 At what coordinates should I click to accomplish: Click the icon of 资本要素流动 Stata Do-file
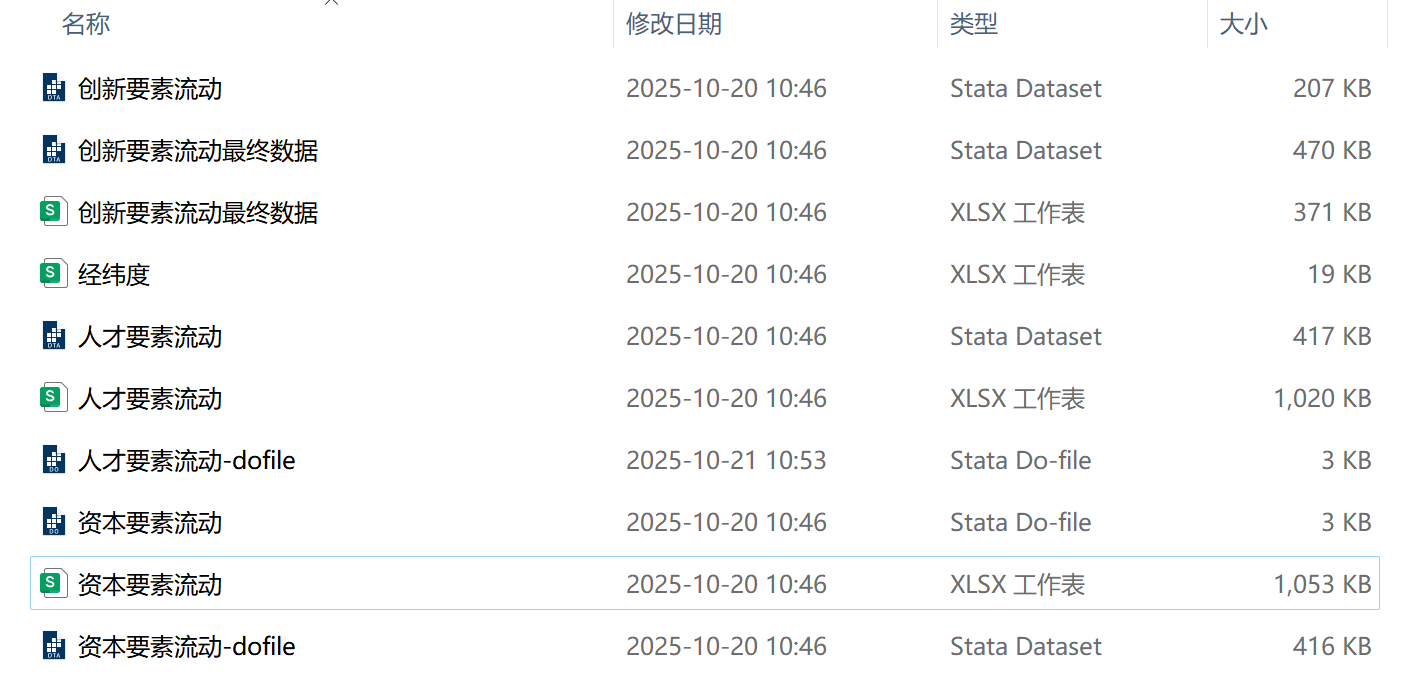[x=54, y=522]
